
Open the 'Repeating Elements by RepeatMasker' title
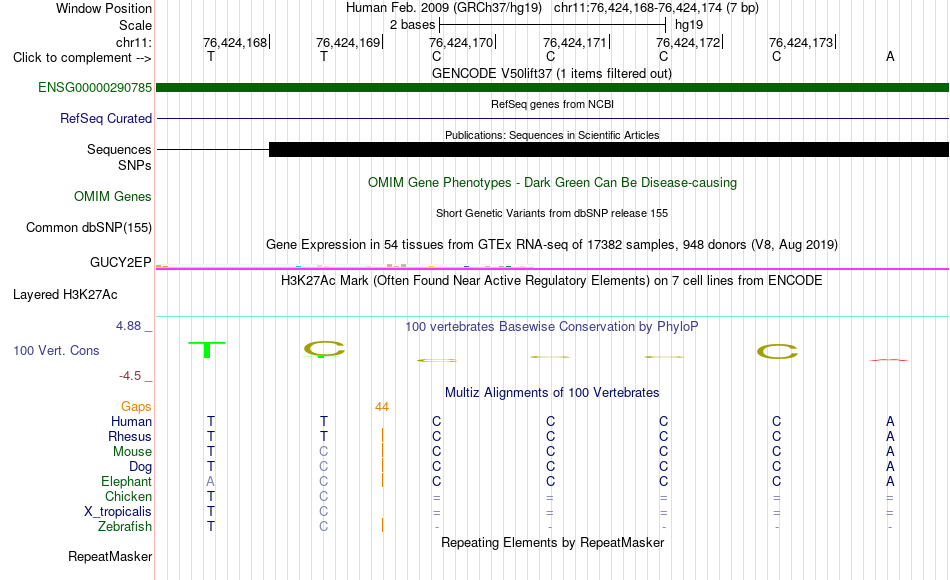click(552, 542)
